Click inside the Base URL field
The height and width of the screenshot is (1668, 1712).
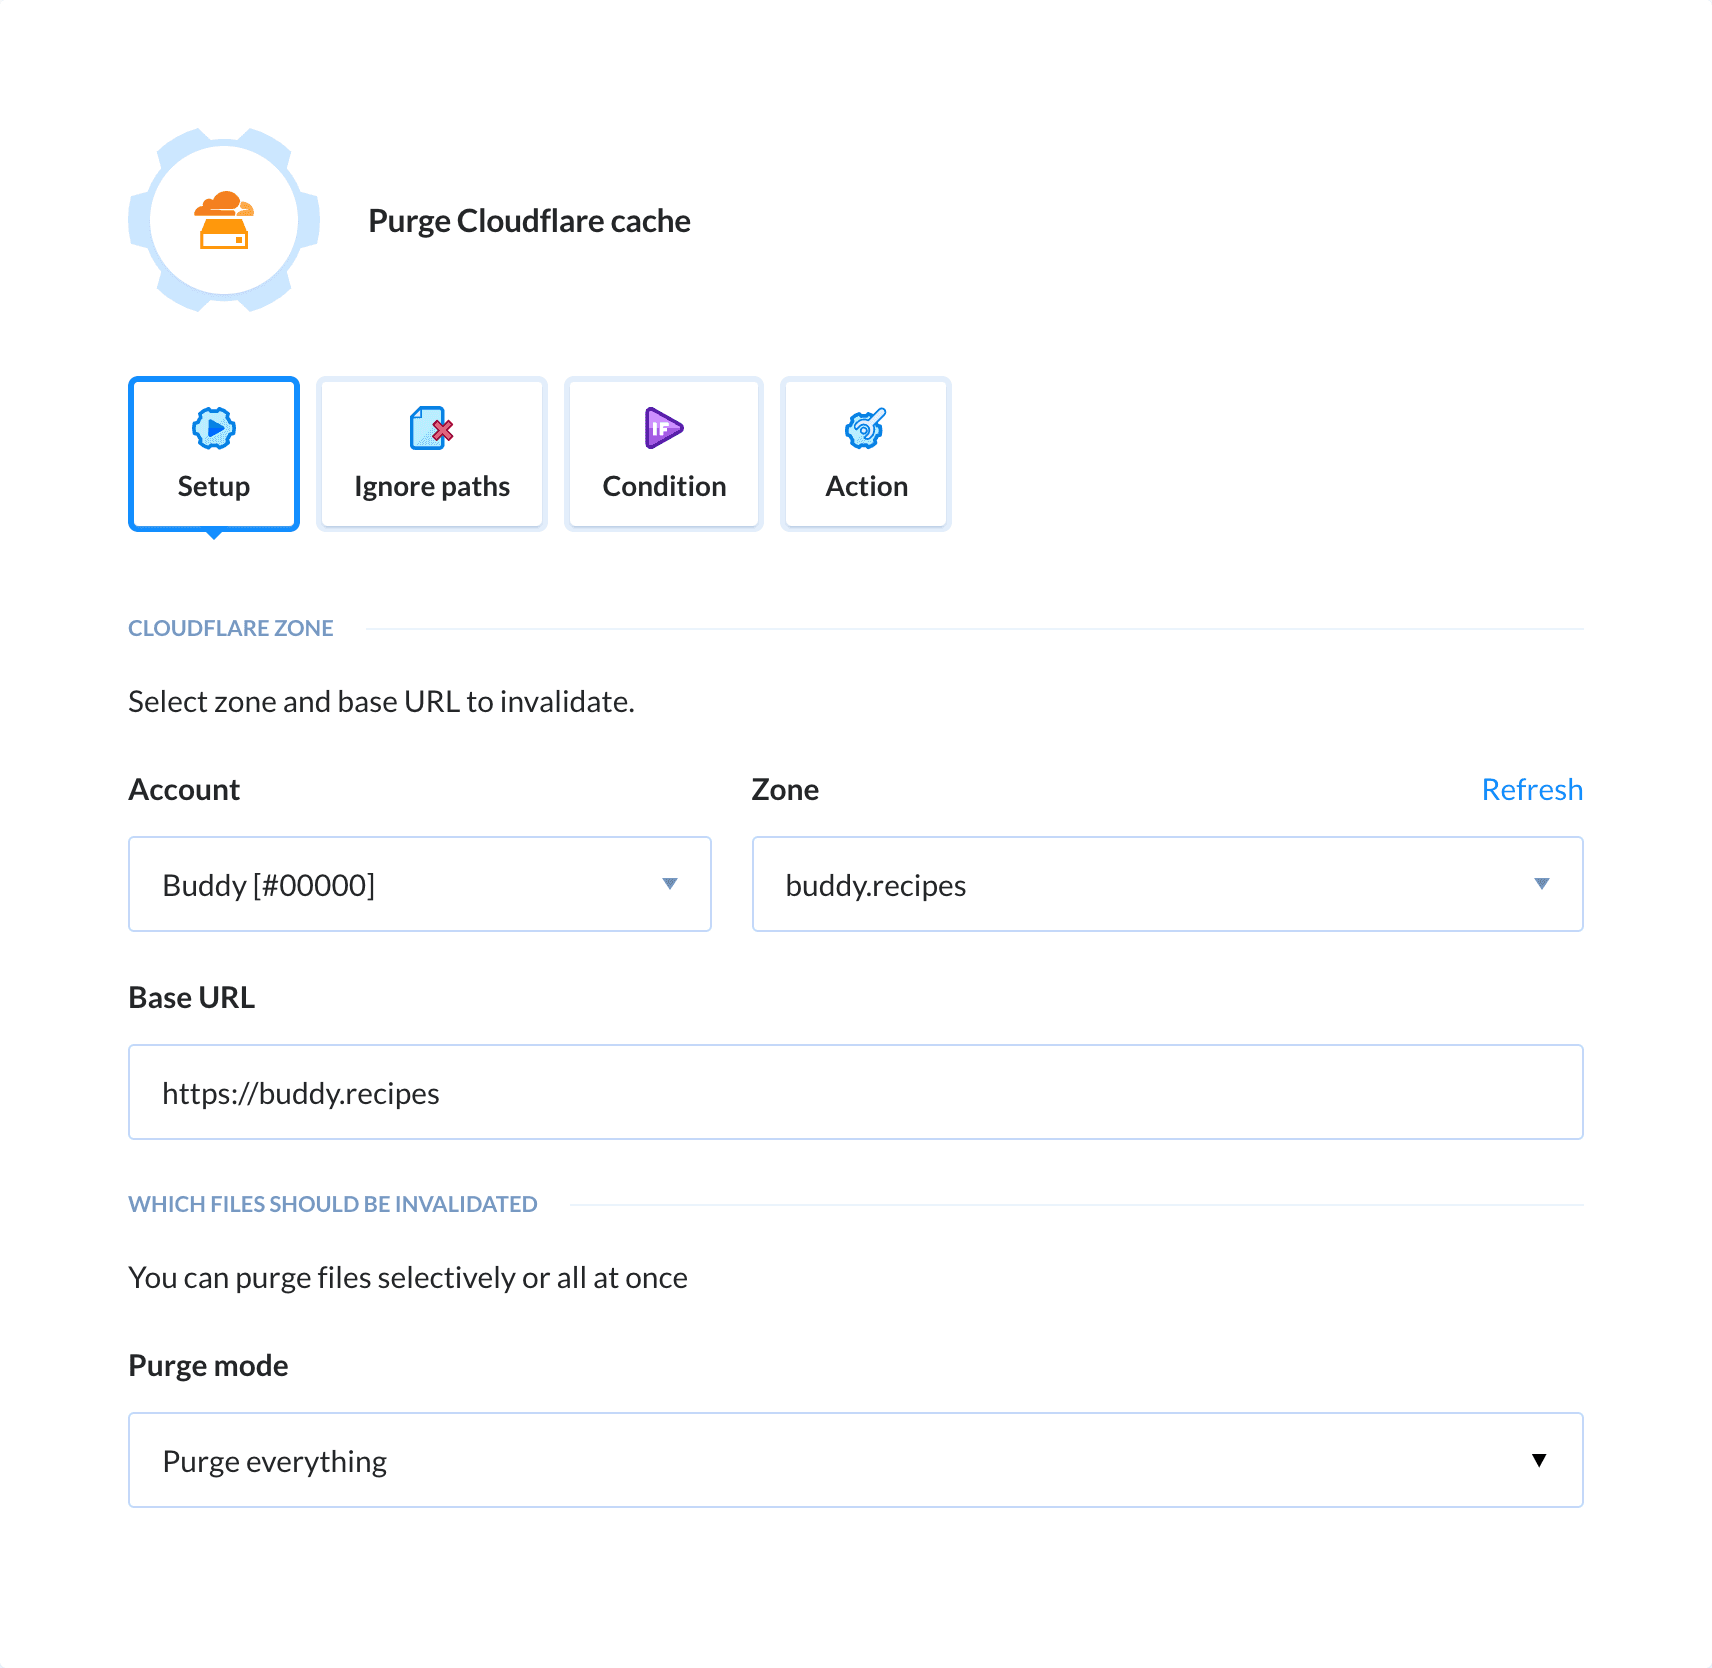click(x=855, y=1091)
